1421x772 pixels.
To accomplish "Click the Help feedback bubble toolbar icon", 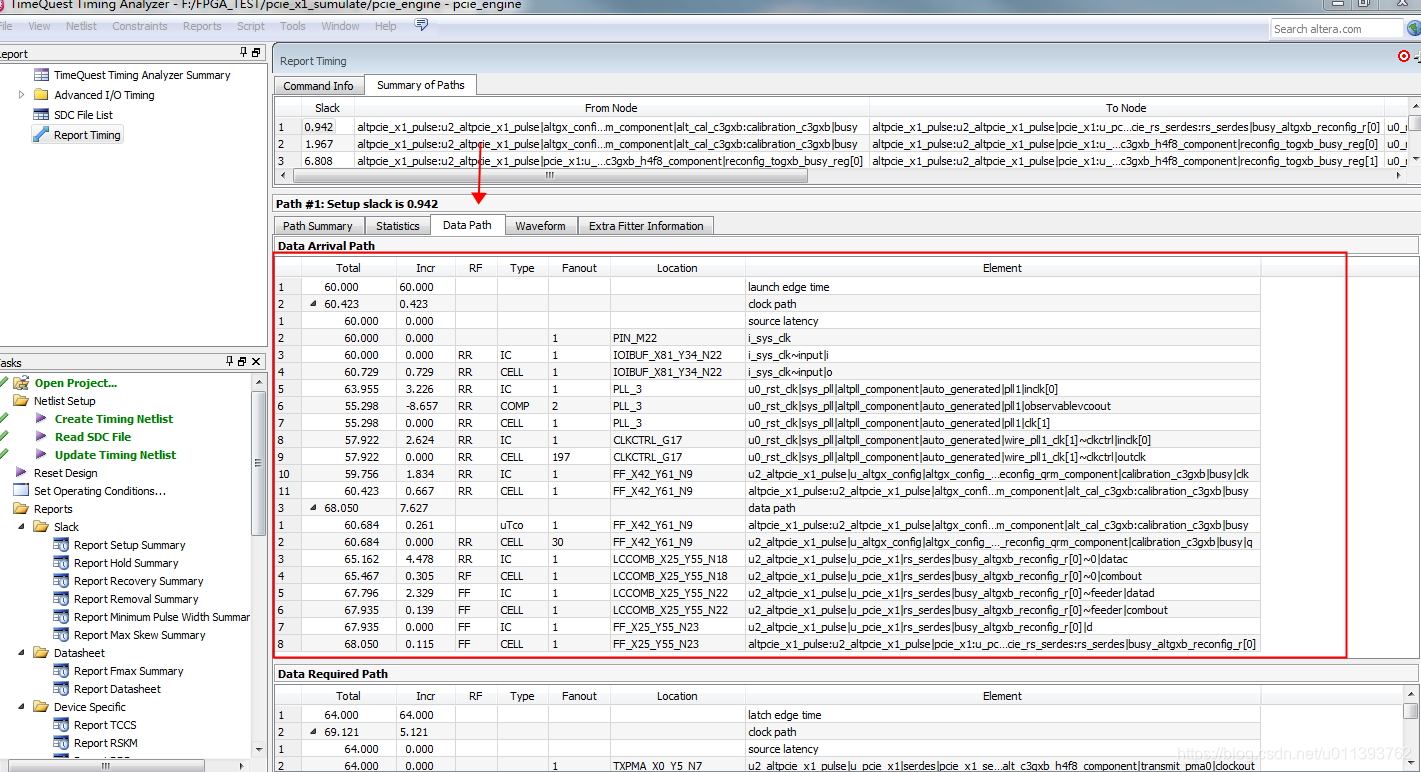I will 421,25.
